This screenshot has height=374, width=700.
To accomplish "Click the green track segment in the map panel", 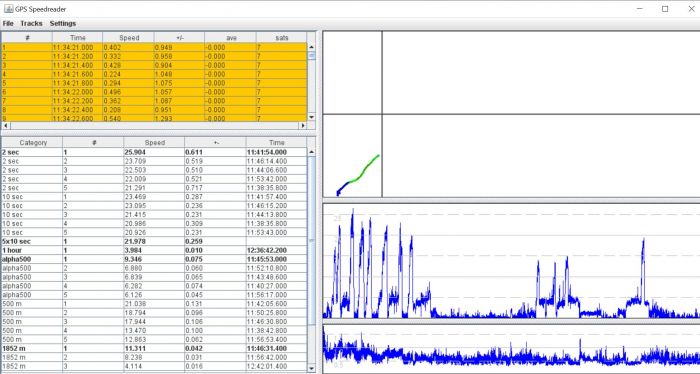I will pyautogui.click(x=365, y=169).
